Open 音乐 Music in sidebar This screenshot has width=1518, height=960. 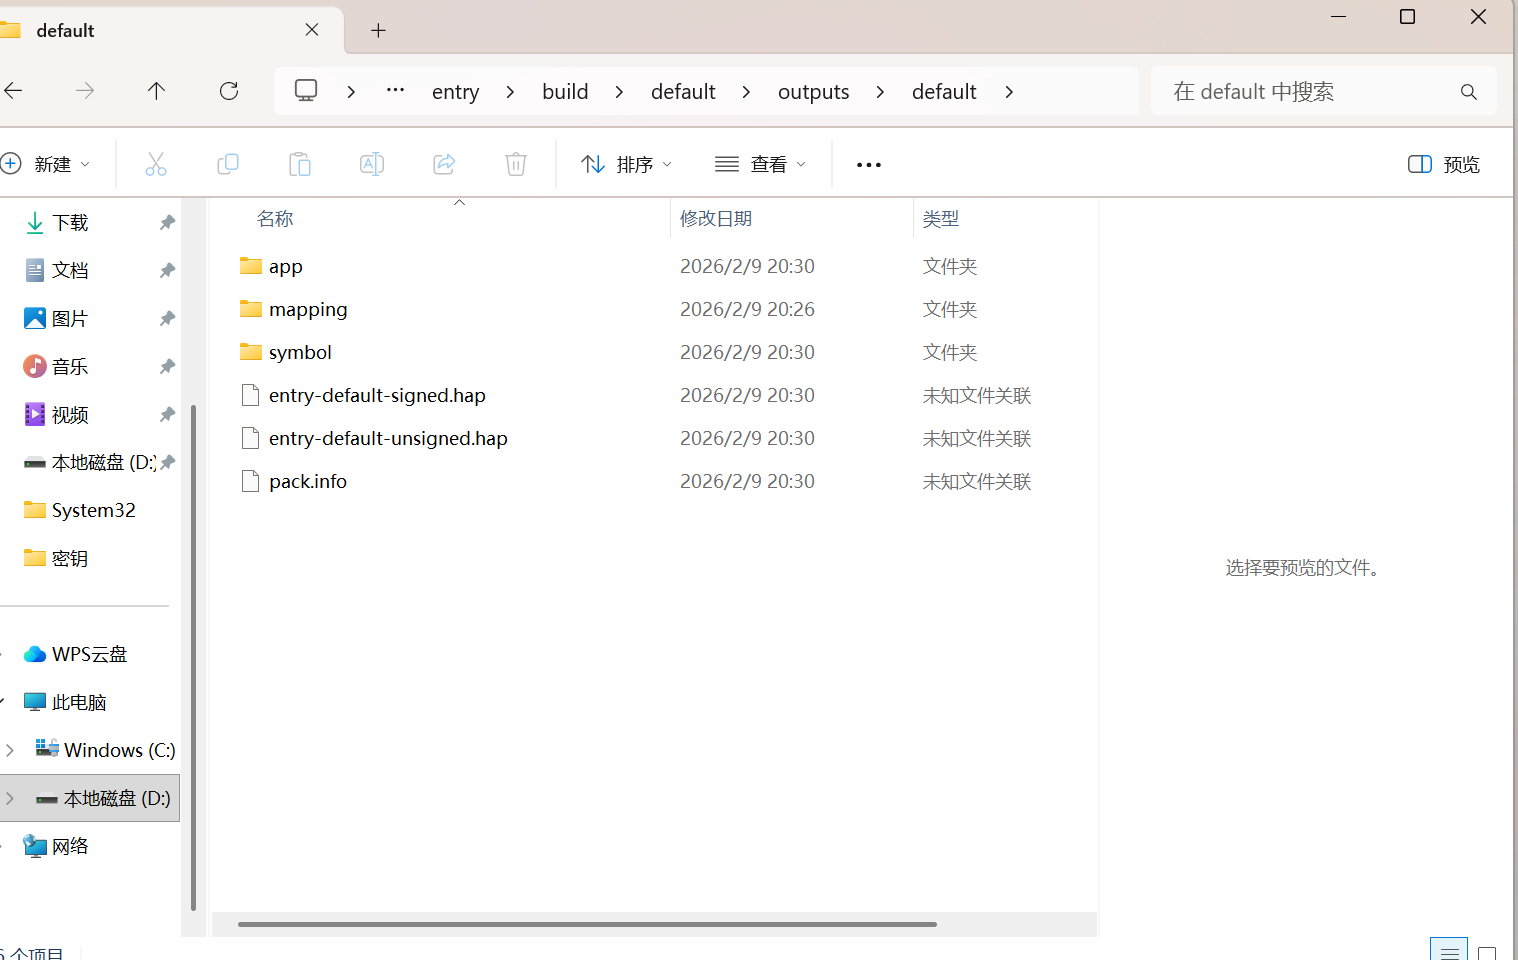70,366
